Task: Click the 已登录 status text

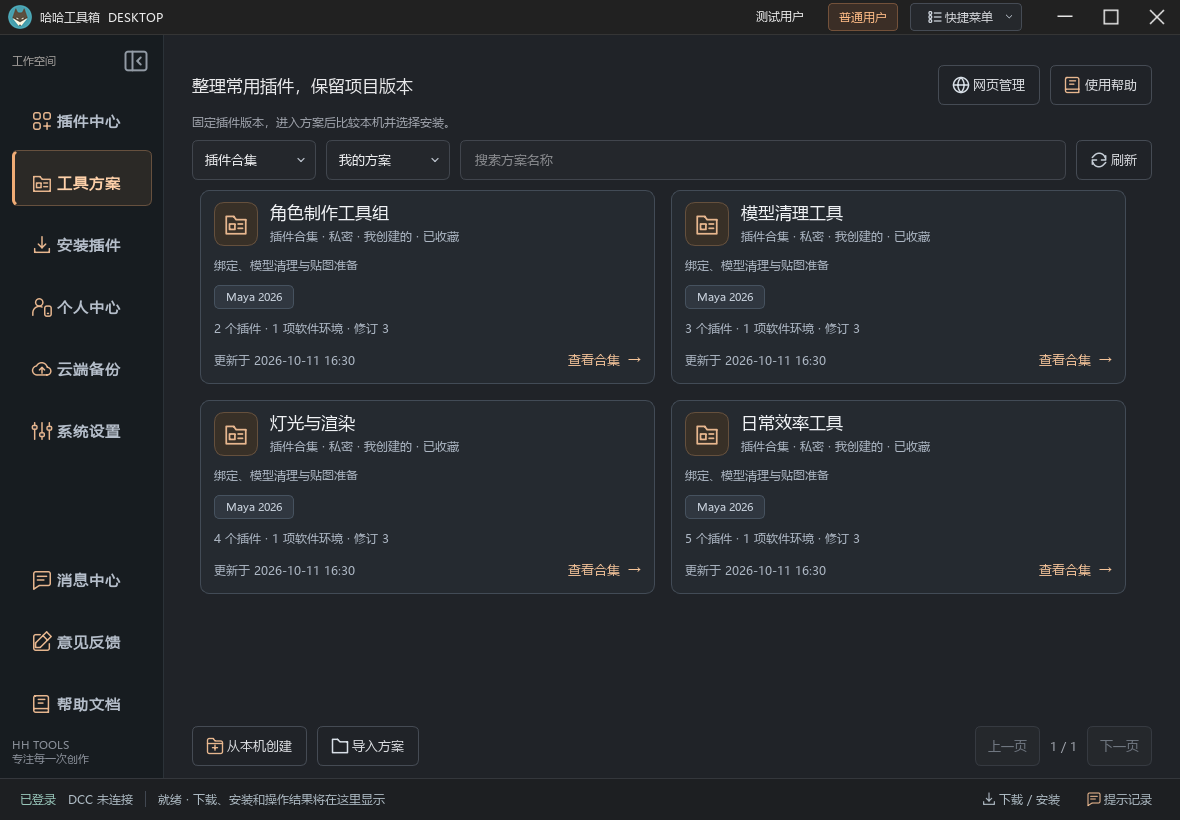Action: pos(38,800)
